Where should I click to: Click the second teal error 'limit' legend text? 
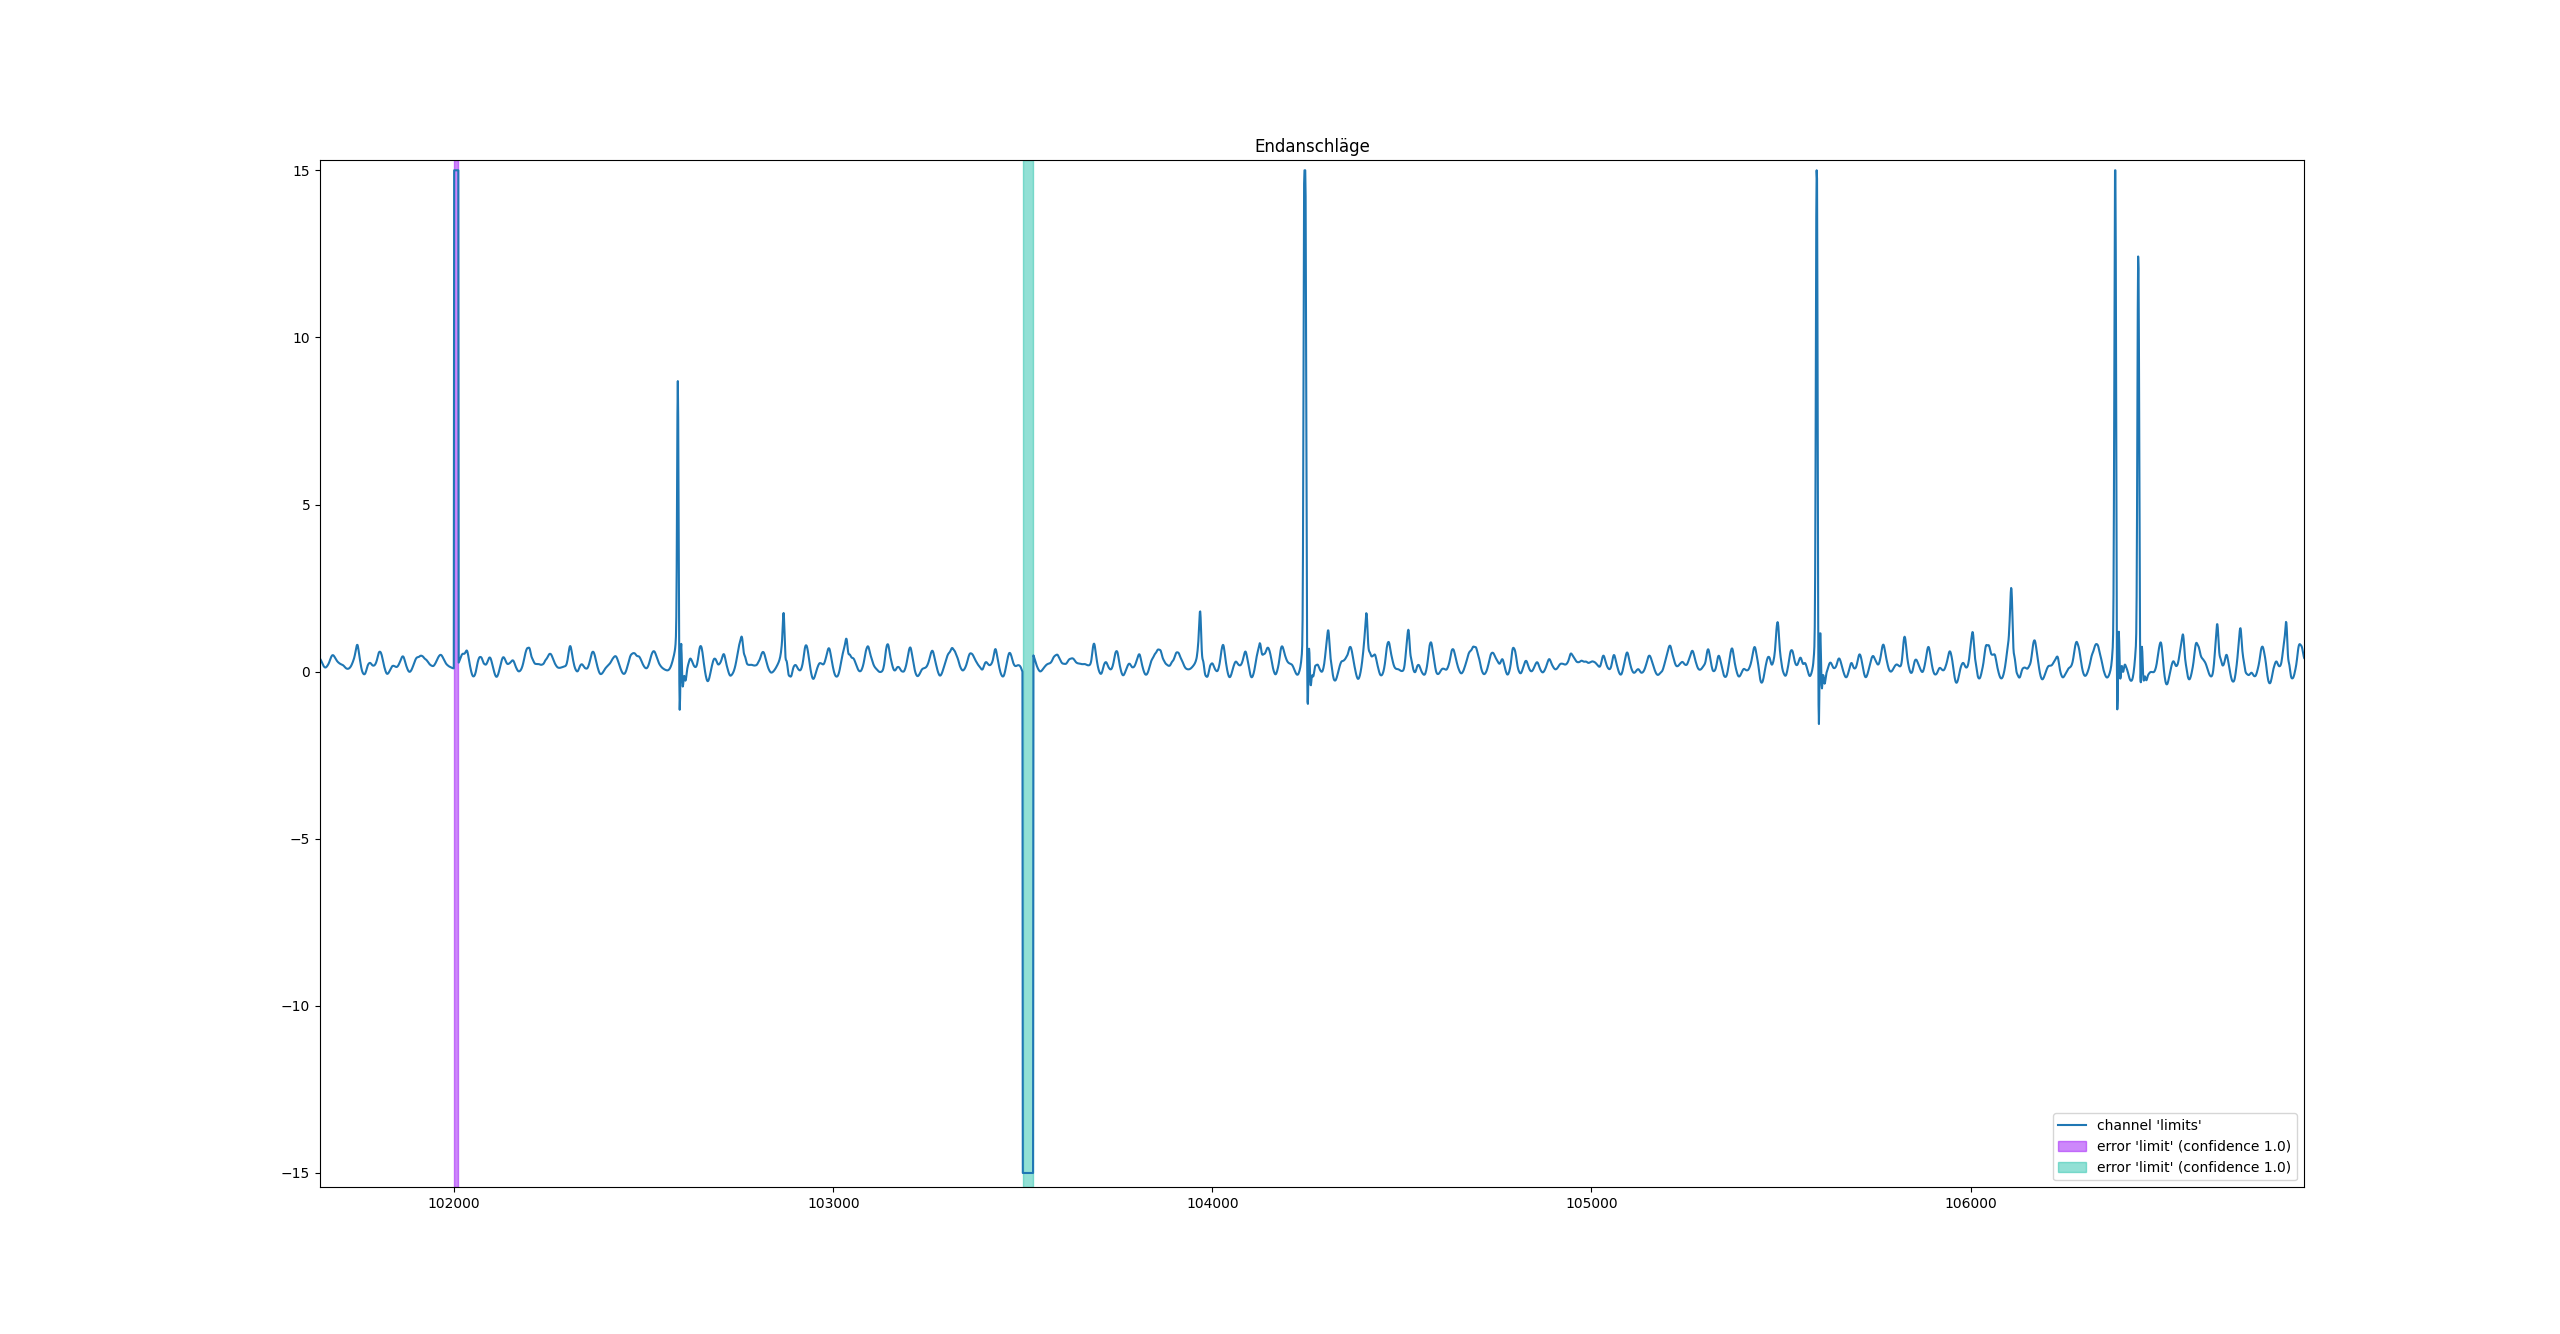point(2193,1167)
